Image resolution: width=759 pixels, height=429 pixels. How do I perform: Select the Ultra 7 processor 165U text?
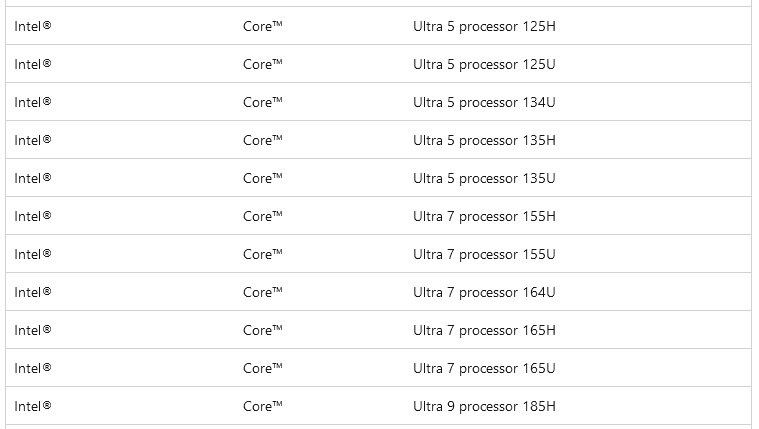[484, 368]
